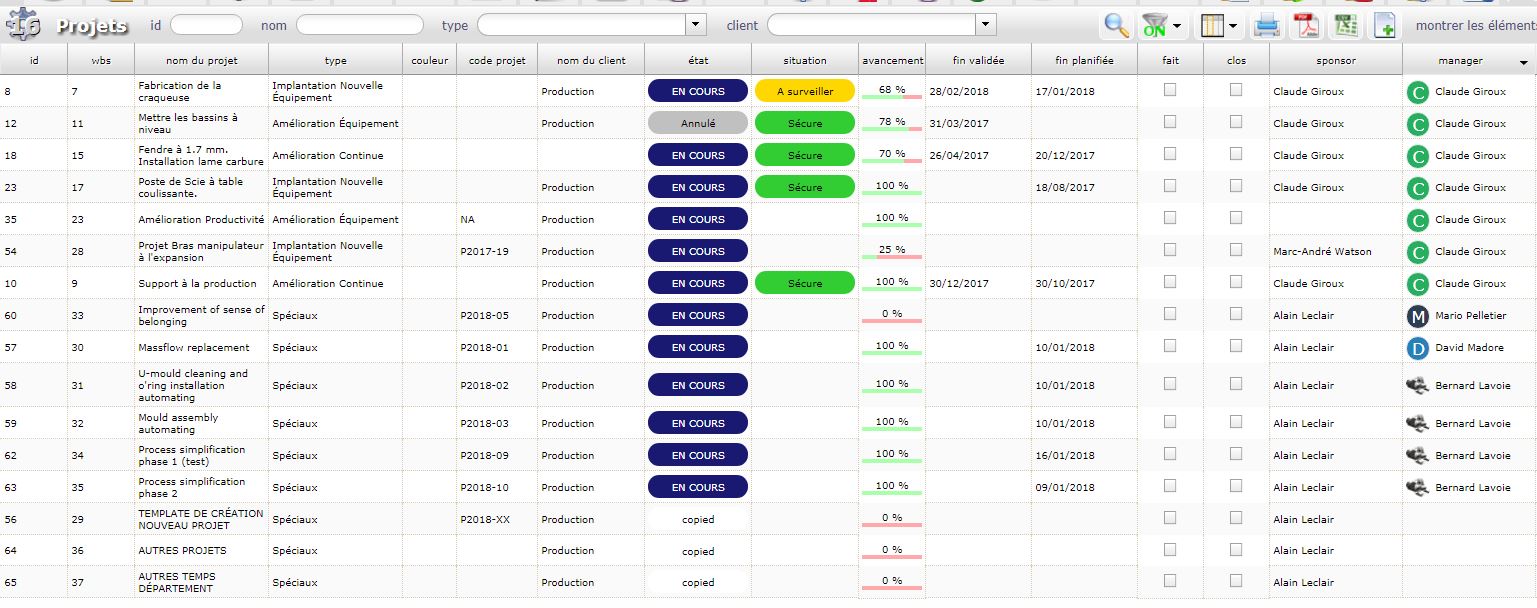The height and width of the screenshot is (608, 1537).
Task: Click the printer icon to print list
Action: click(1267, 26)
